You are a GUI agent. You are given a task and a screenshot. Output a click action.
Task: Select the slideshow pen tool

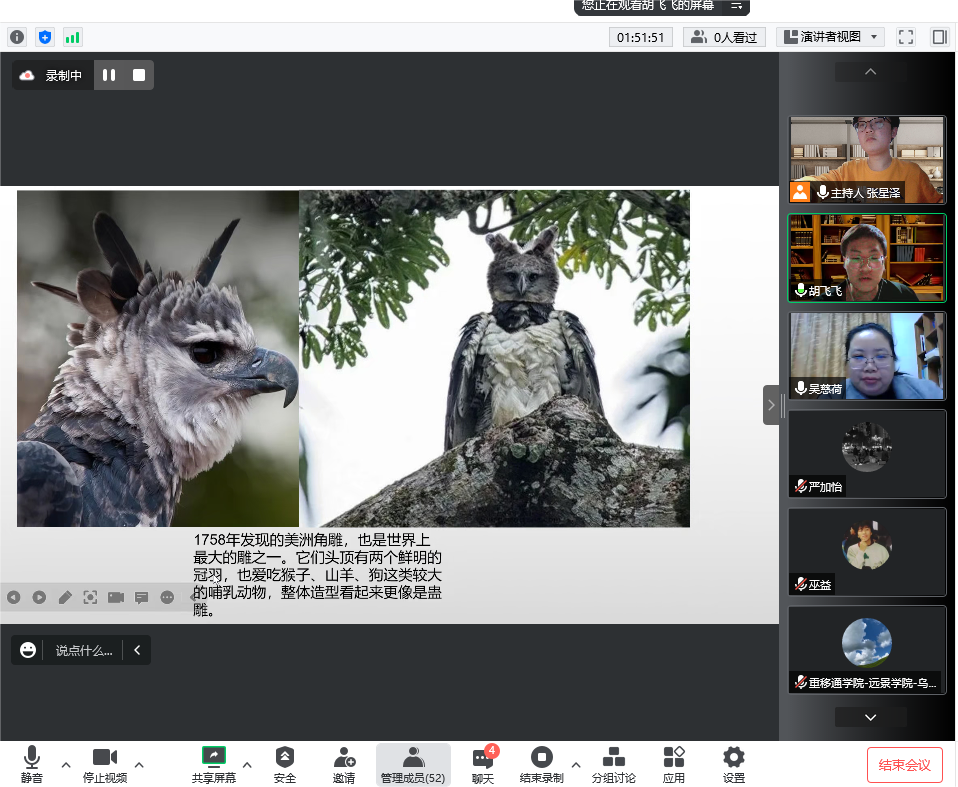click(65, 597)
